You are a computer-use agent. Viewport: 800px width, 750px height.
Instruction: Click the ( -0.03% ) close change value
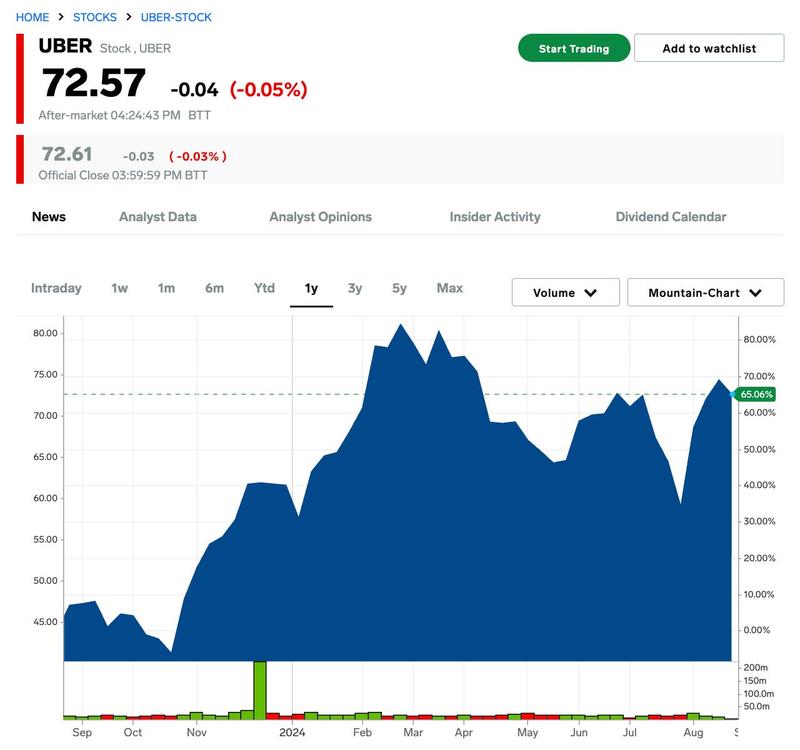(198, 157)
